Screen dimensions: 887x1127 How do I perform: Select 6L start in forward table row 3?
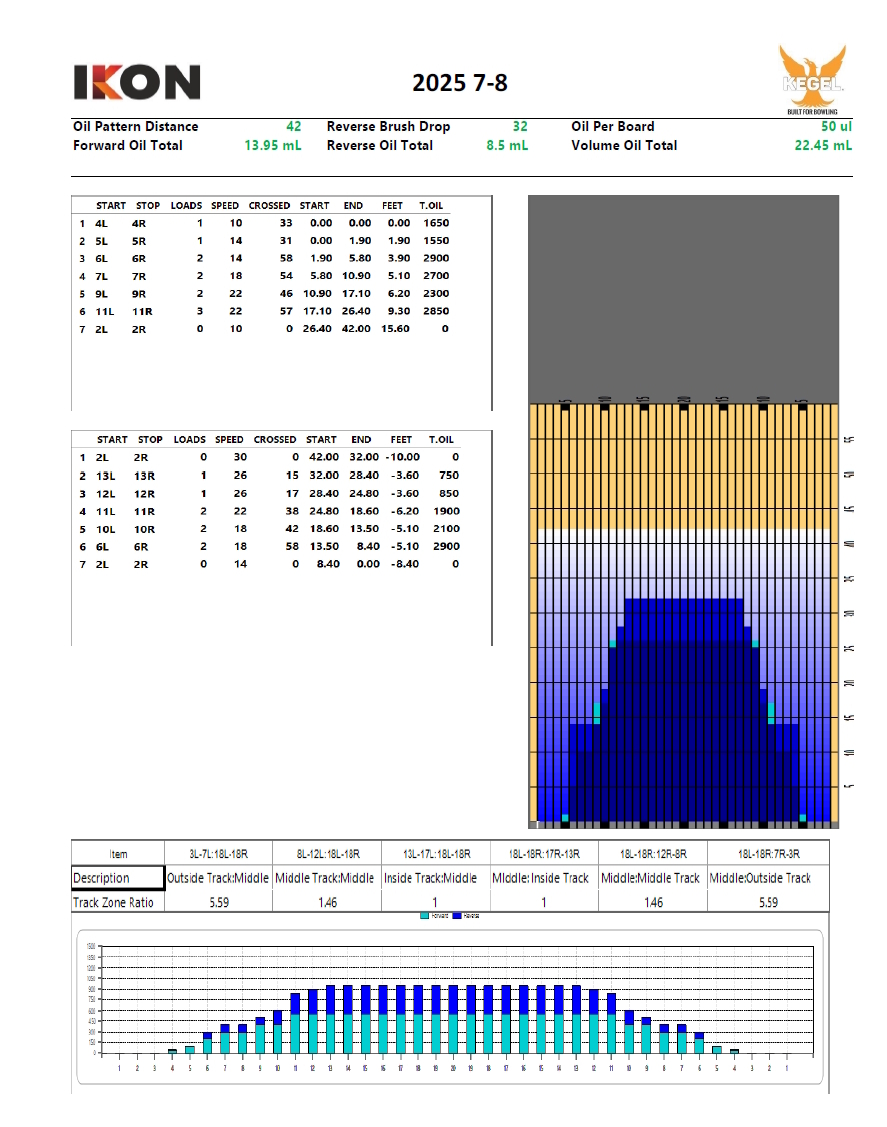point(101,259)
